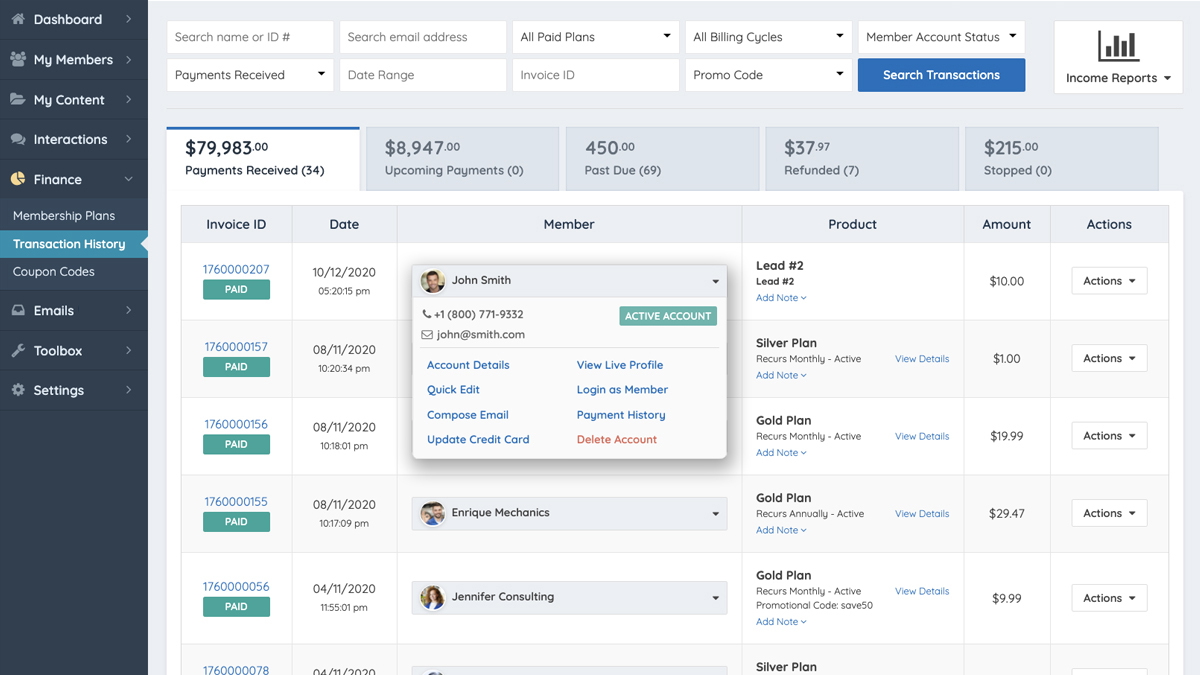This screenshot has width=1200, height=675.
Task: Open invoice 1760000157 link
Action: [236, 347]
